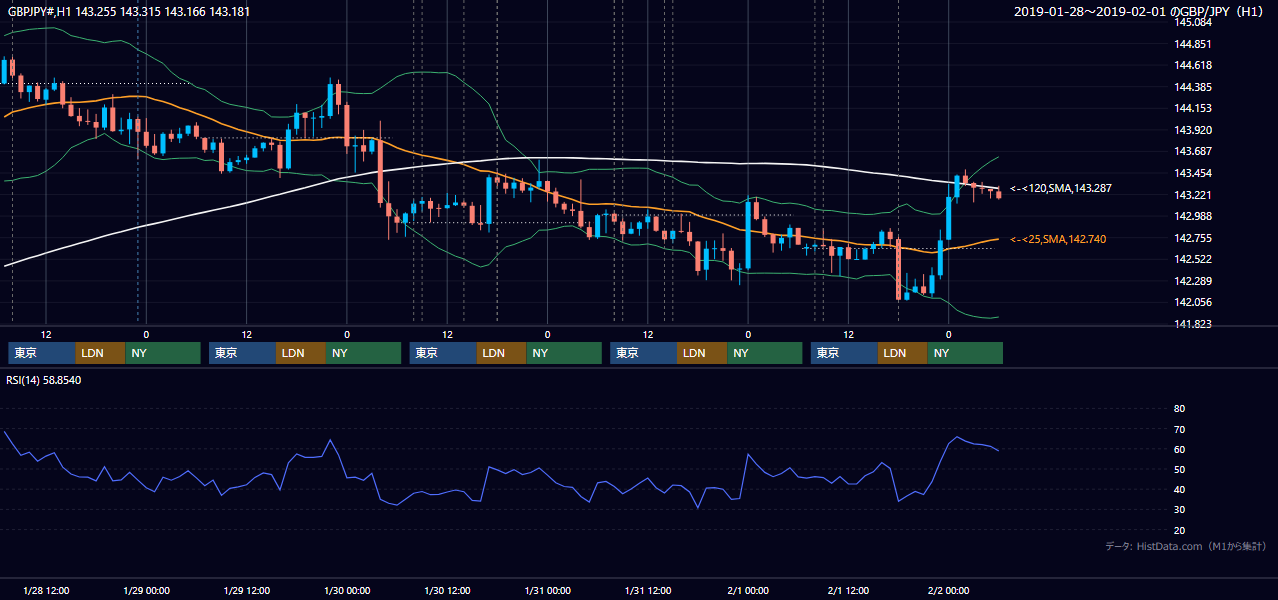Click the leftmost LDN session block
The image size is (1278, 600).
tap(100, 353)
